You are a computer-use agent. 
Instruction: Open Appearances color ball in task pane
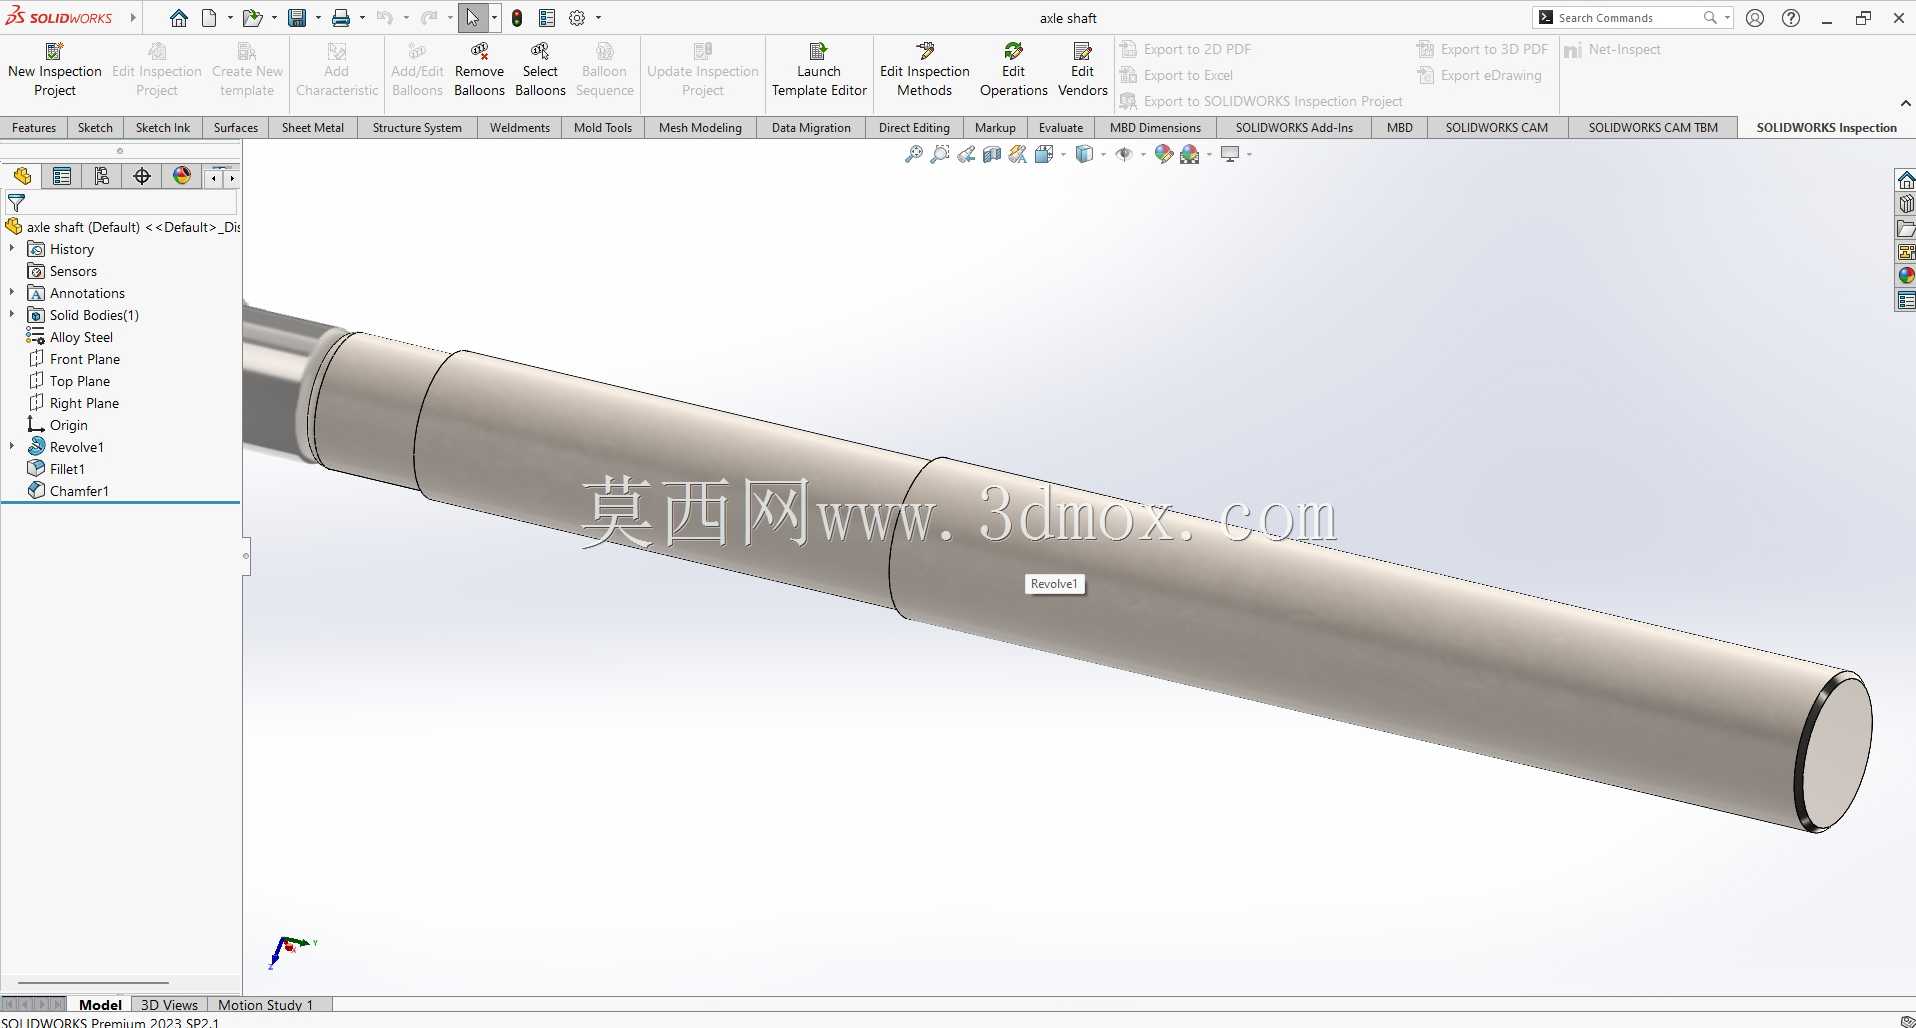coord(1906,276)
